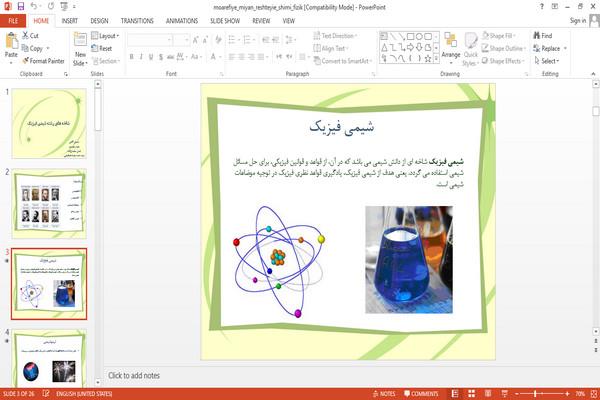Toggle Underline formatting
The width and height of the screenshot is (600, 400).
pyautogui.click(x=151, y=57)
